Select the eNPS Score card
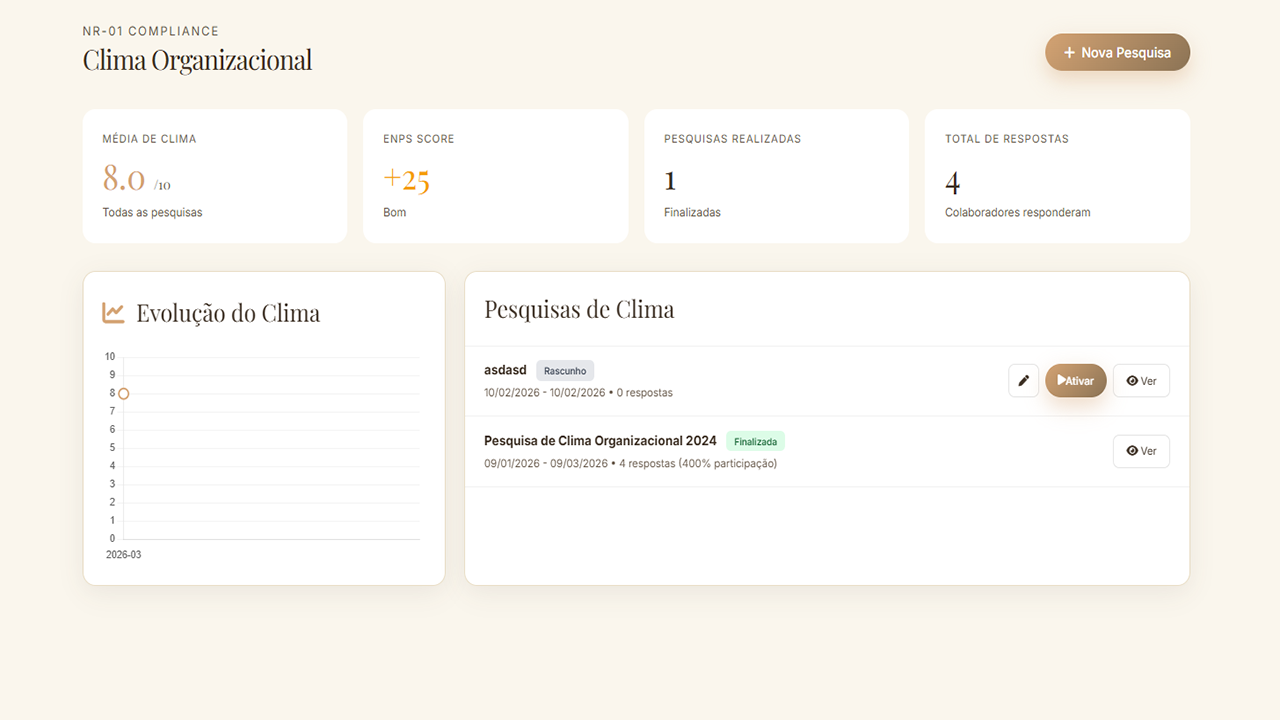The height and width of the screenshot is (720, 1280). [x=495, y=176]
